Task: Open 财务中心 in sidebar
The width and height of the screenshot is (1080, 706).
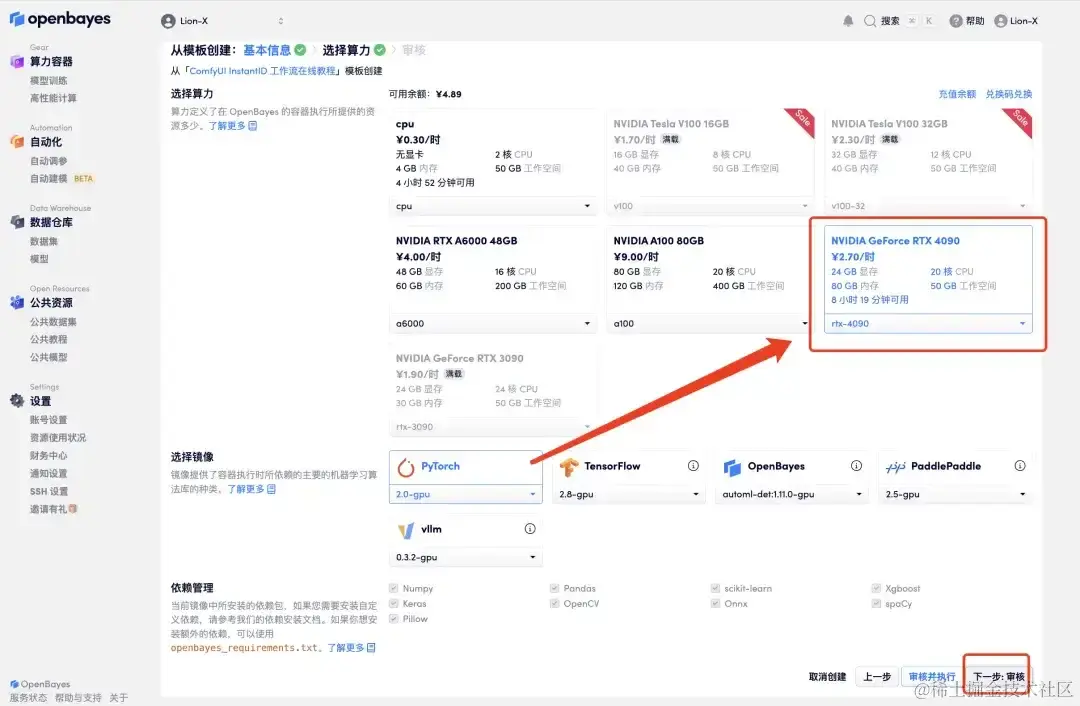Action: point(48,455)
